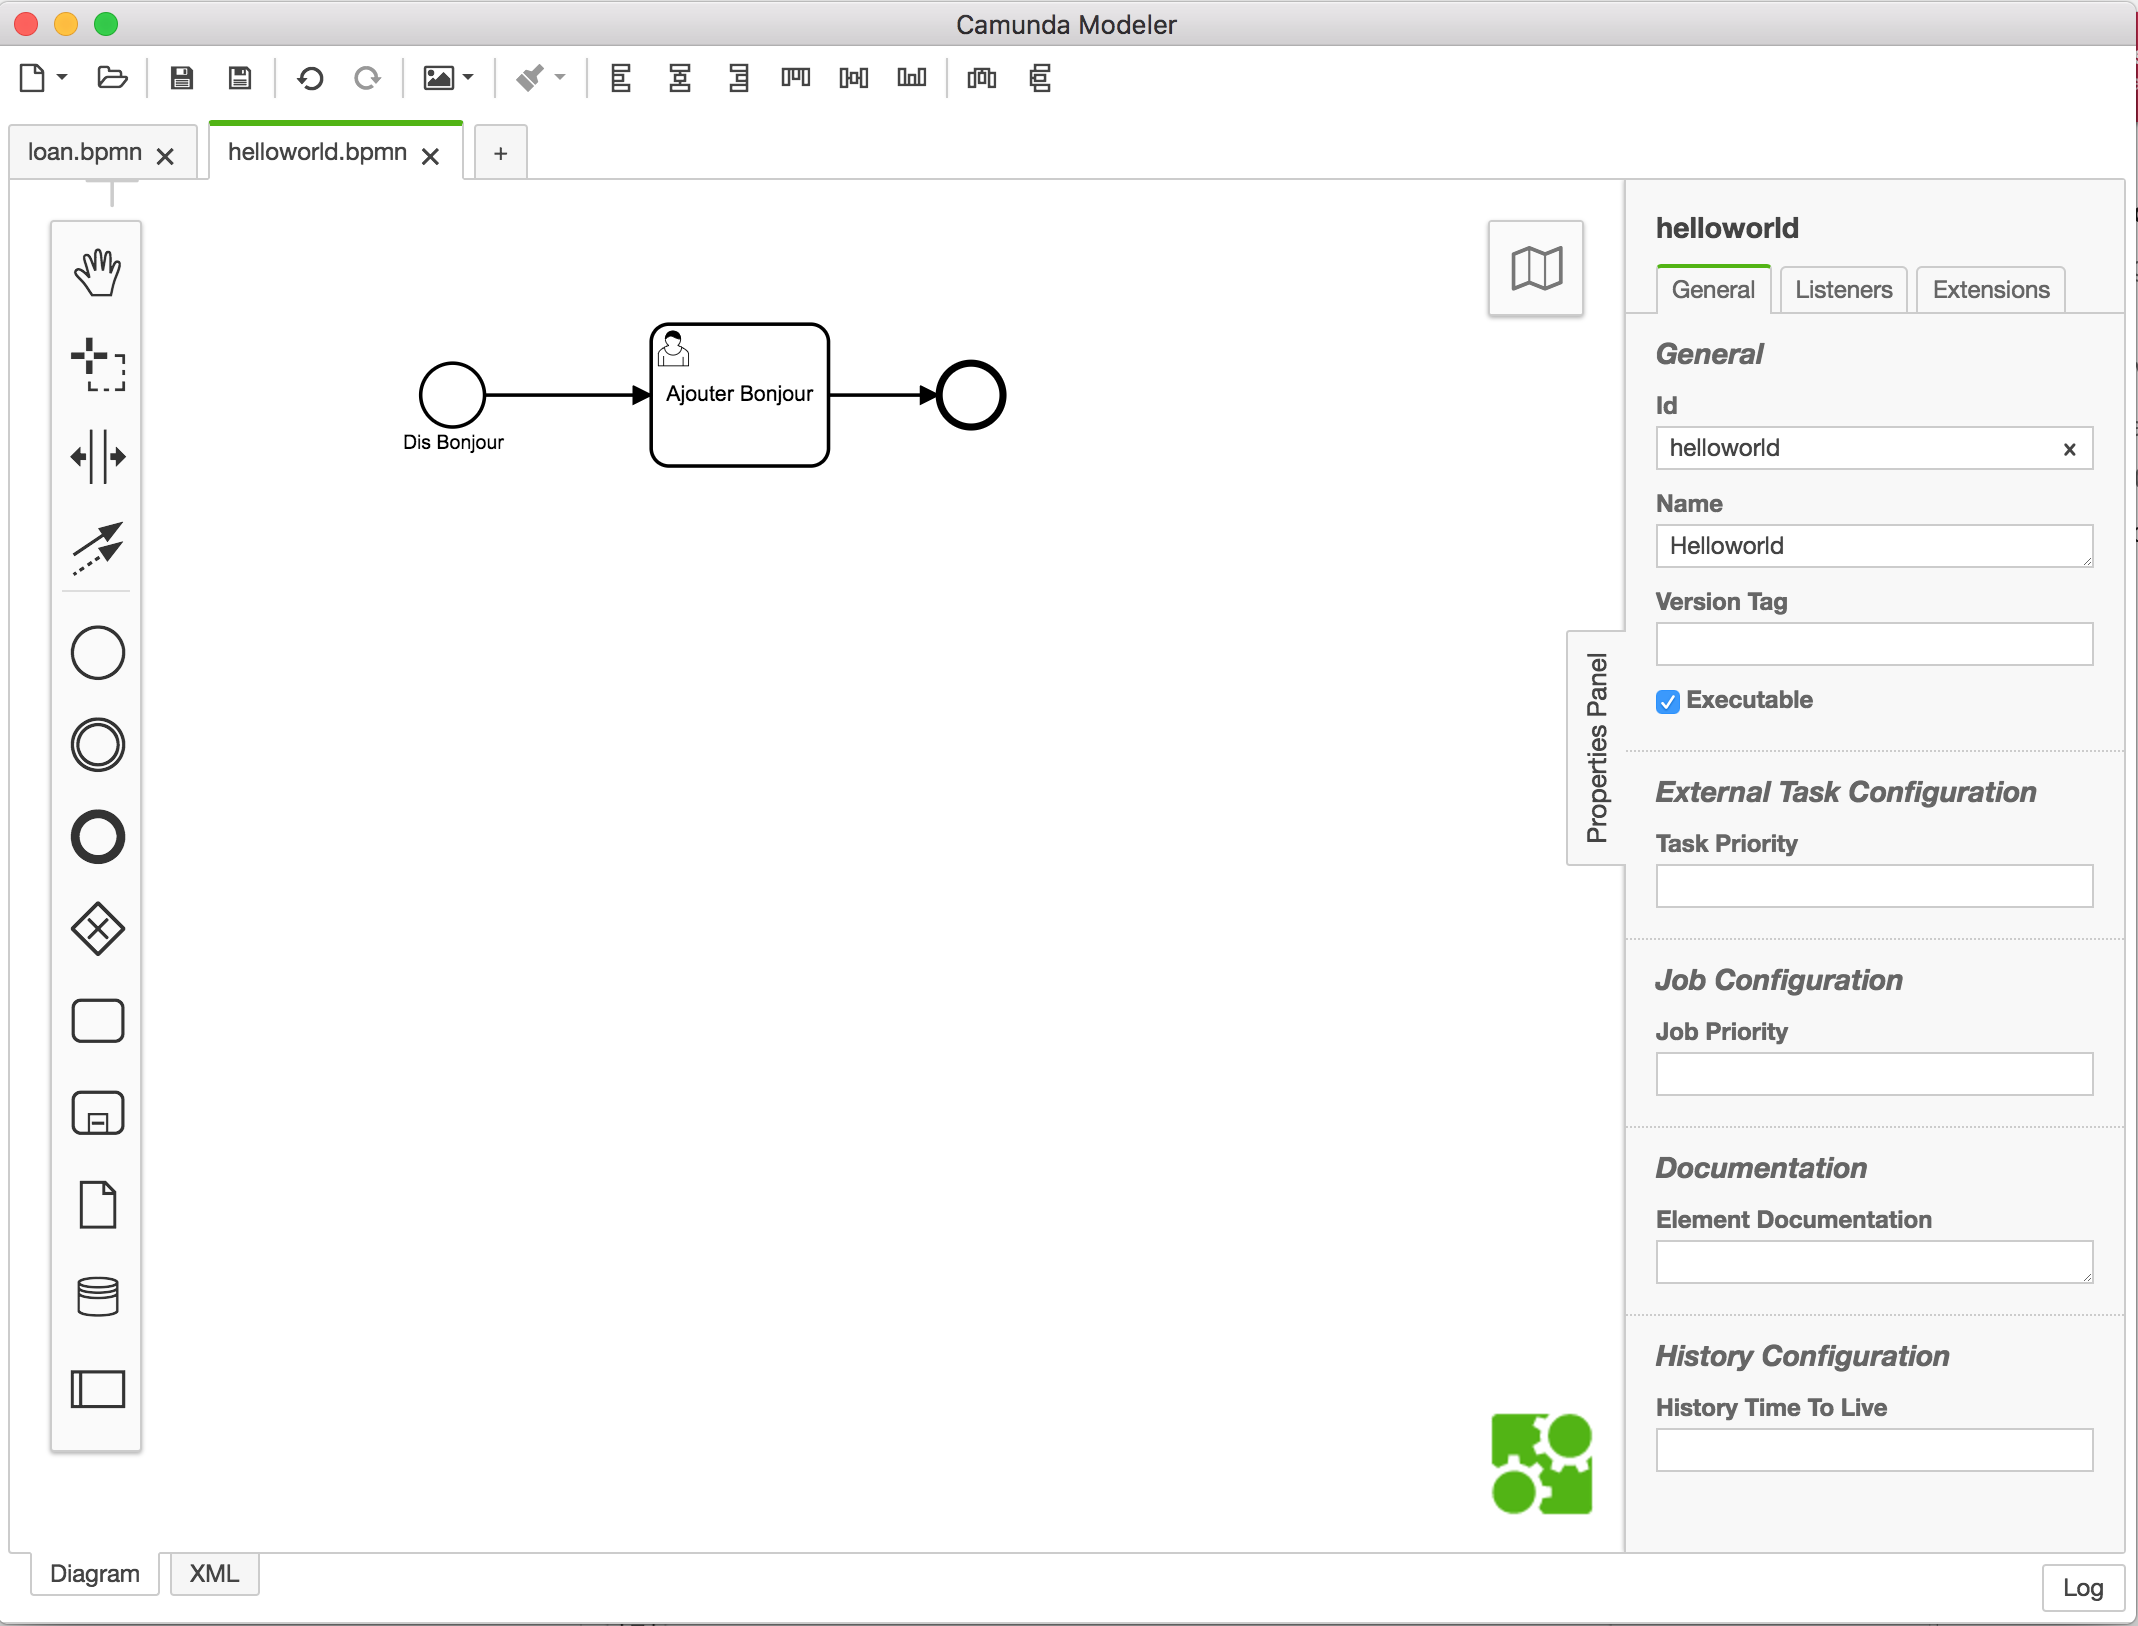Select the data object palette shape
Screen dimensions: 2138x1626
[x=97, y=1205]
